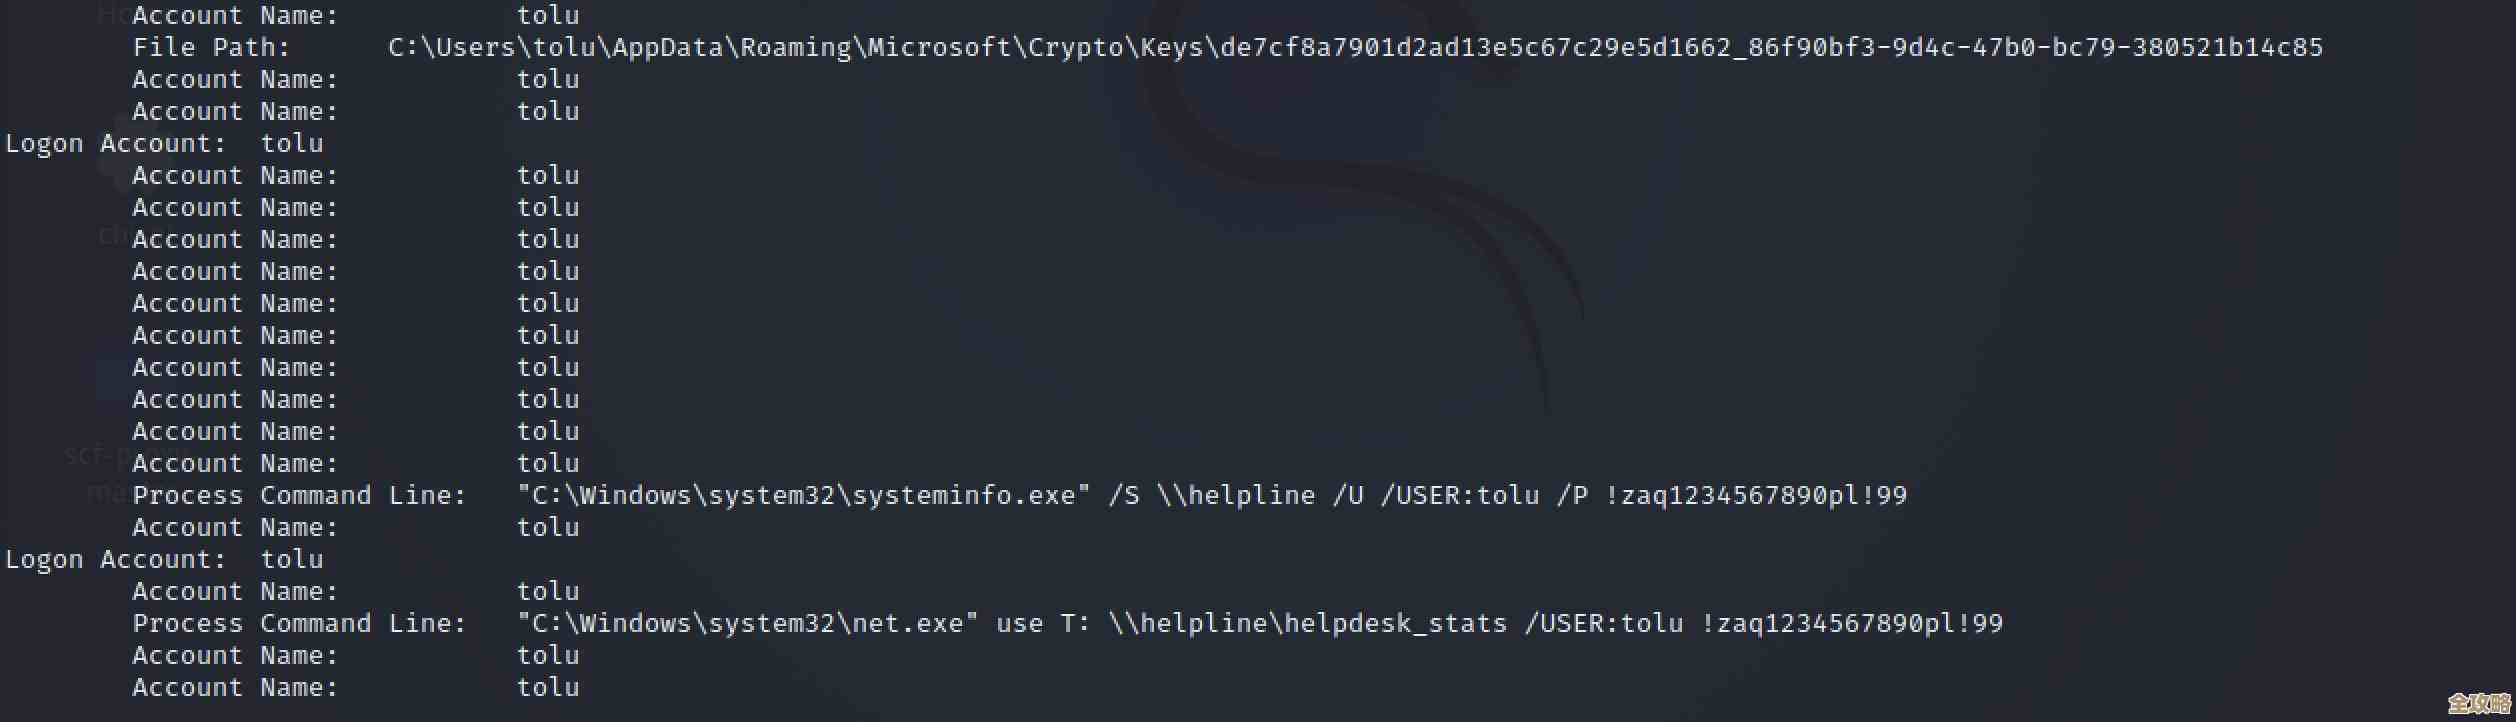Click the net.exe executable path

click(x=747, y=623)
